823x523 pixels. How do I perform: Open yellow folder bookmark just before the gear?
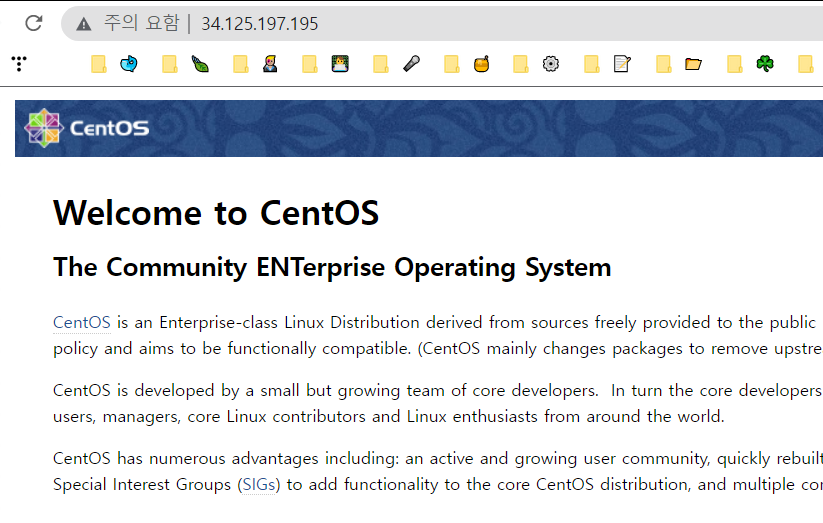click(521, 64)
